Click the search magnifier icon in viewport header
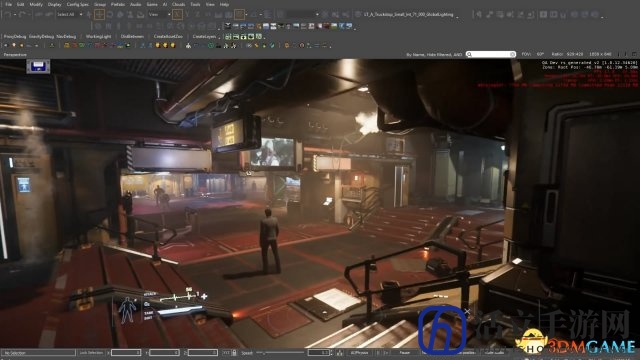 (469, 54)
